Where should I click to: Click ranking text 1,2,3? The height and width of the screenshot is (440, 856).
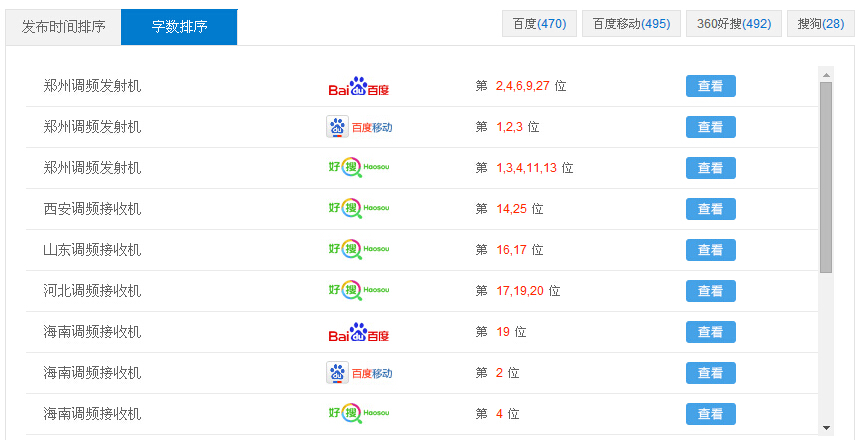509,127
